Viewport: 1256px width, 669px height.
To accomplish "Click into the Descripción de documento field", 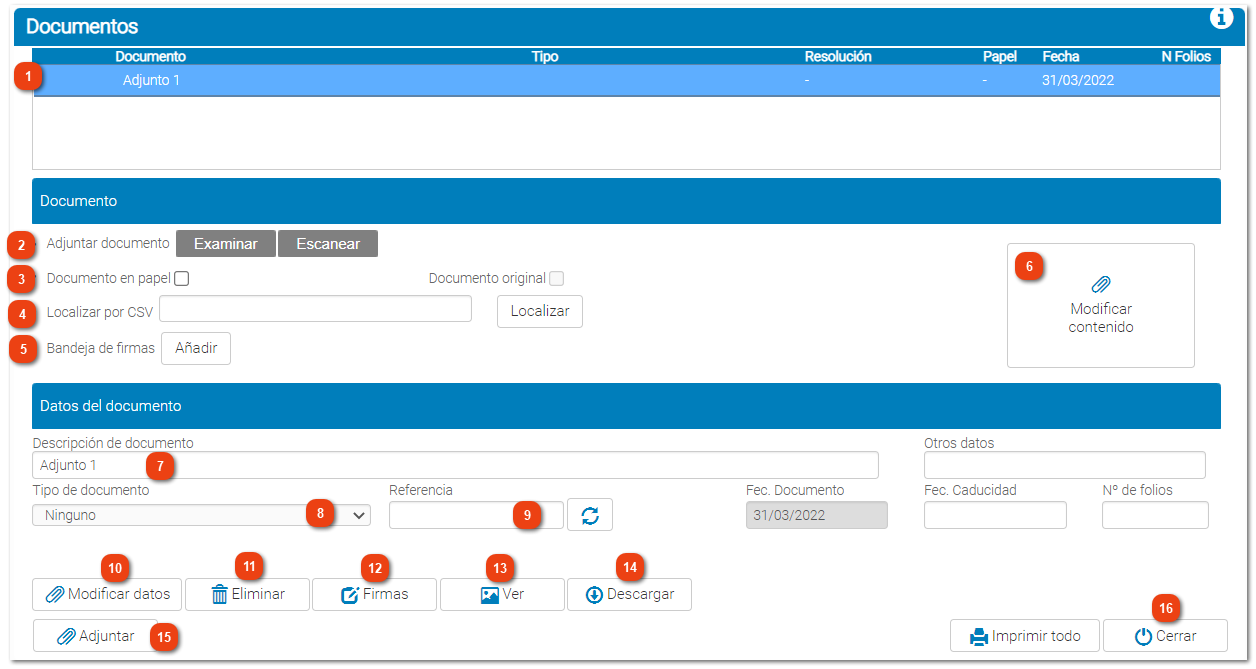I will pyautogui.click(x=455, y=465).
